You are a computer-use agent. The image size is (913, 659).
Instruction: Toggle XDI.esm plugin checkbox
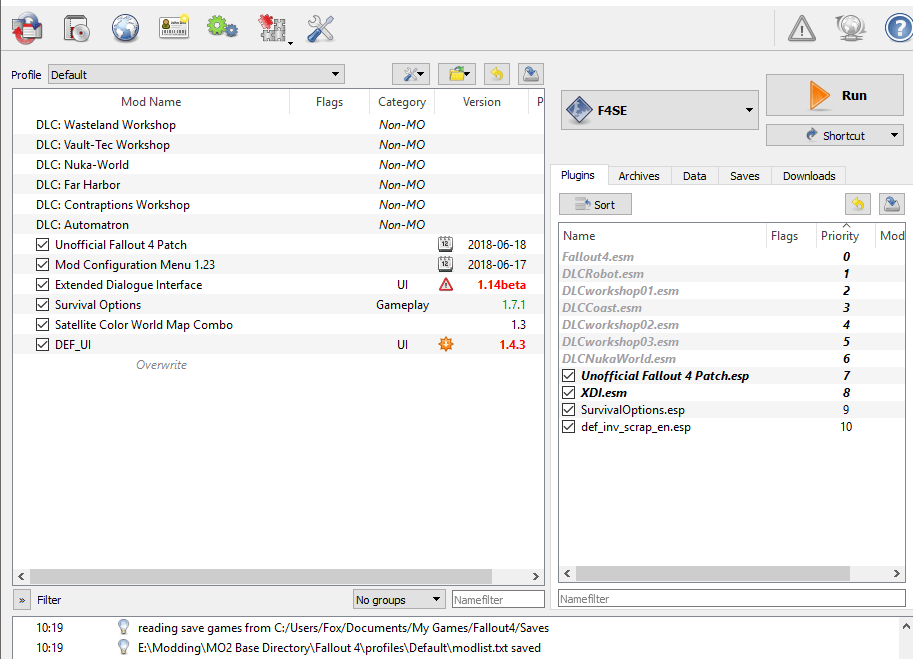[569, 392]
